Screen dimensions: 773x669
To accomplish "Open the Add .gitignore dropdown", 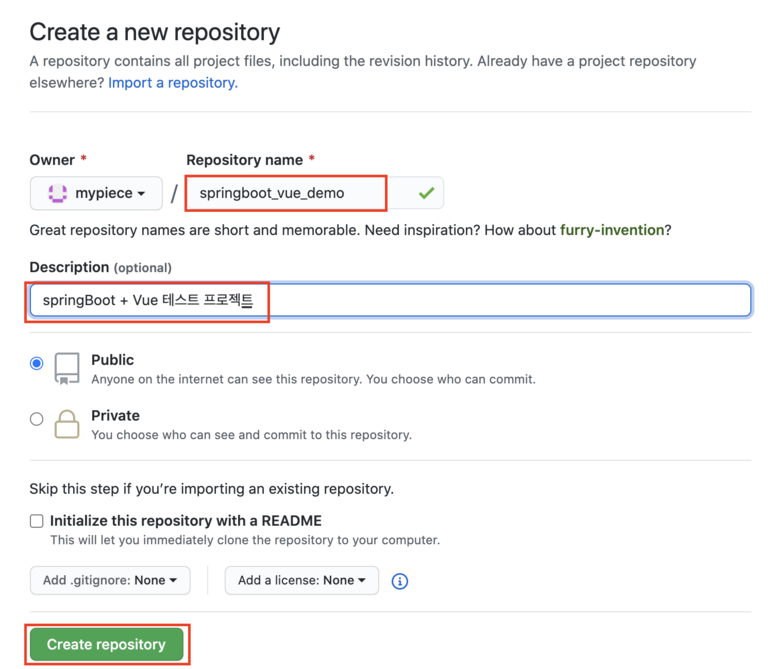I will point(110,580).
